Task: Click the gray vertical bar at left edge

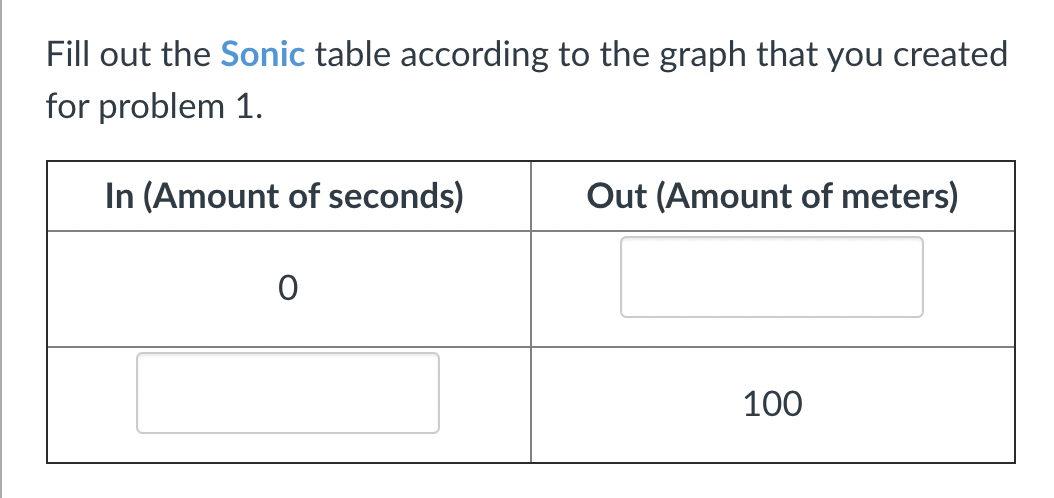Action: click(x=3, y=249)
